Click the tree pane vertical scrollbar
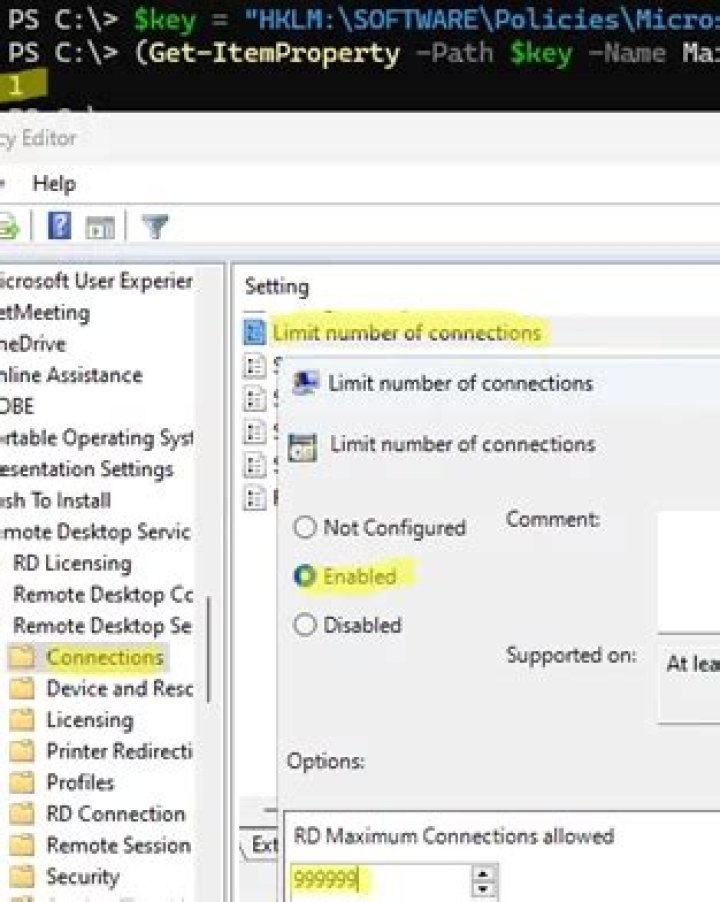Image resolution: width=720 pixels, height=902 pixels. point(208,649)
